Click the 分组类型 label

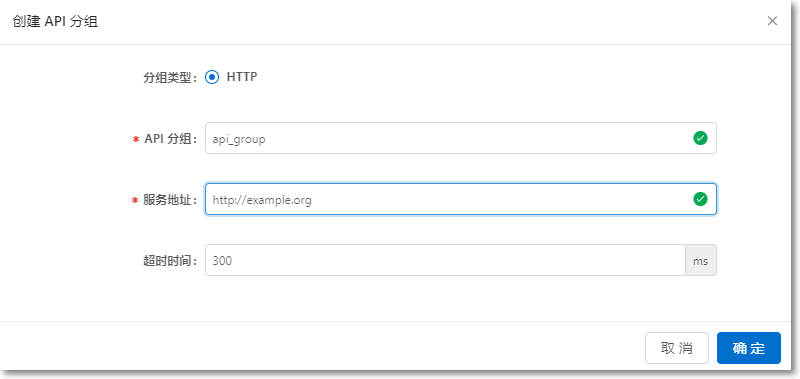click(x=170, y=78)
